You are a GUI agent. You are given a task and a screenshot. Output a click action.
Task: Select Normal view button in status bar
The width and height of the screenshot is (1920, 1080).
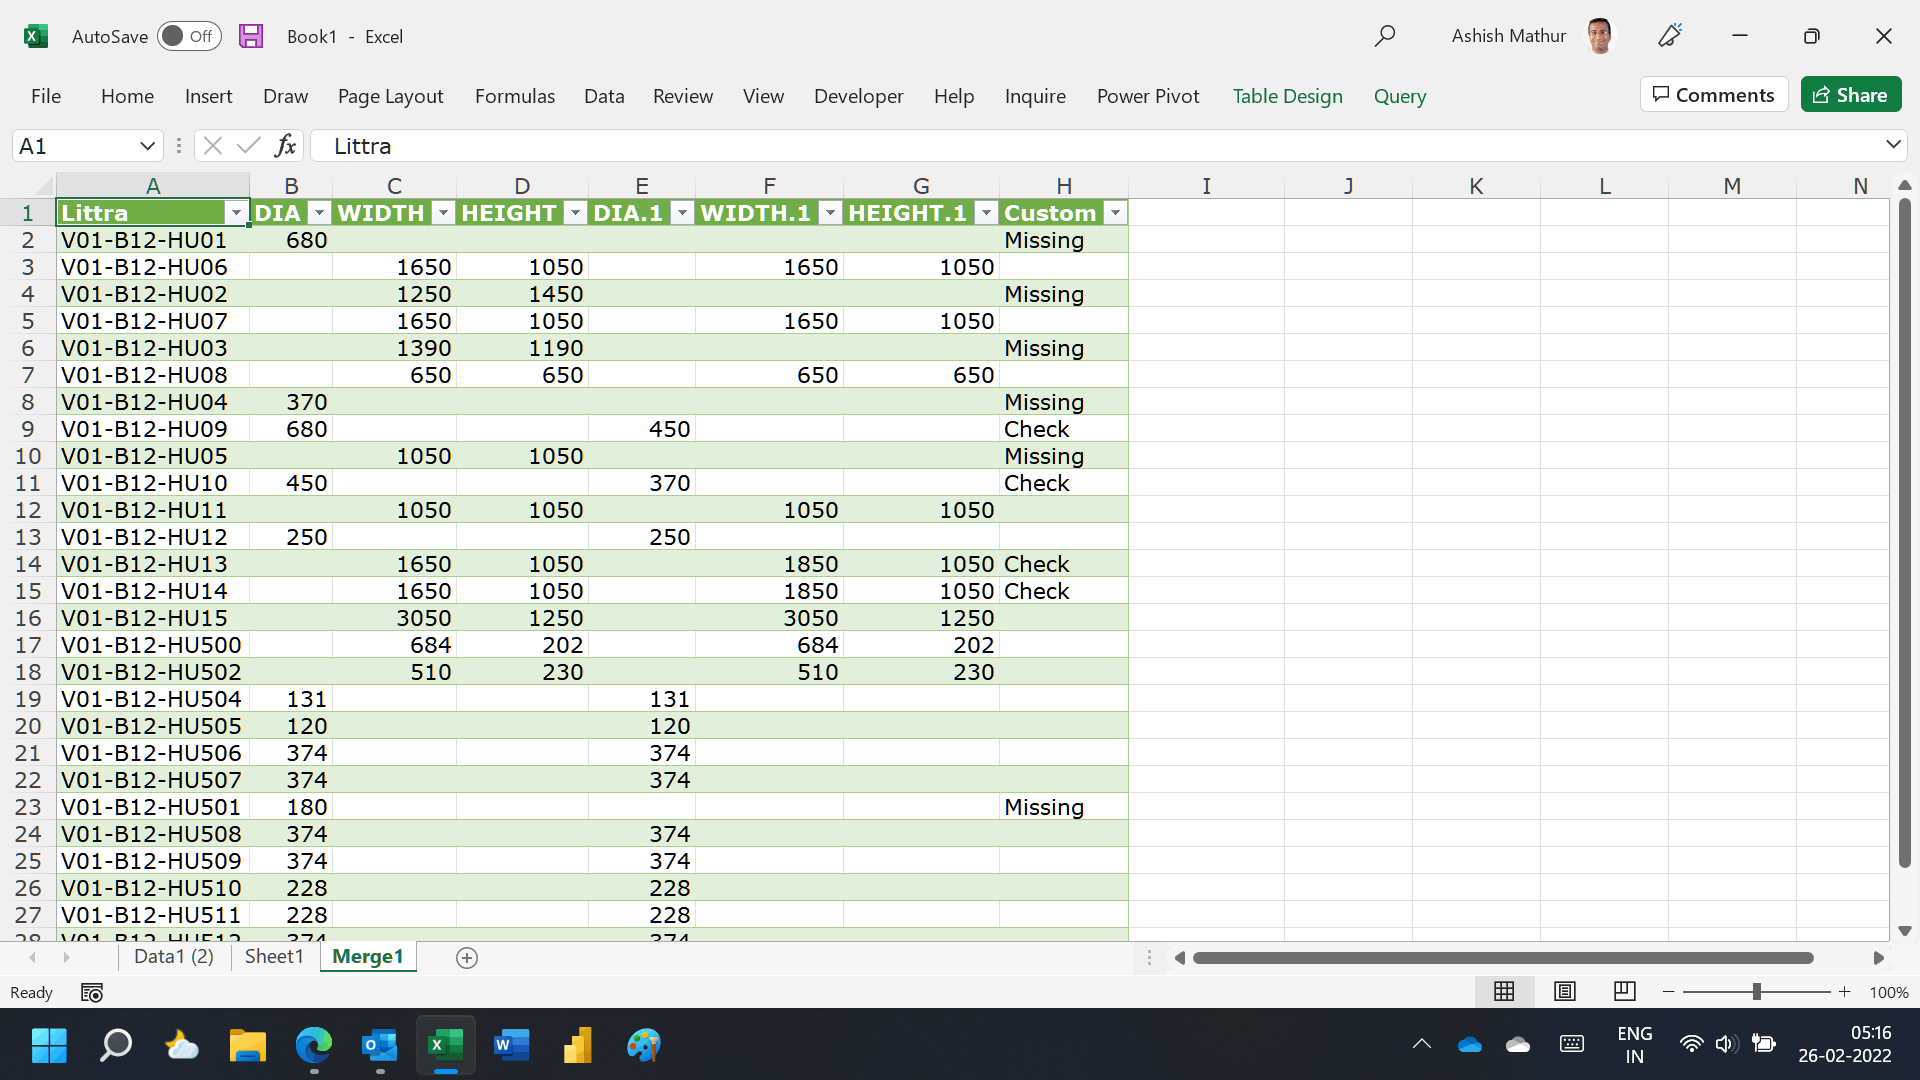click(x=1503, y=991)
